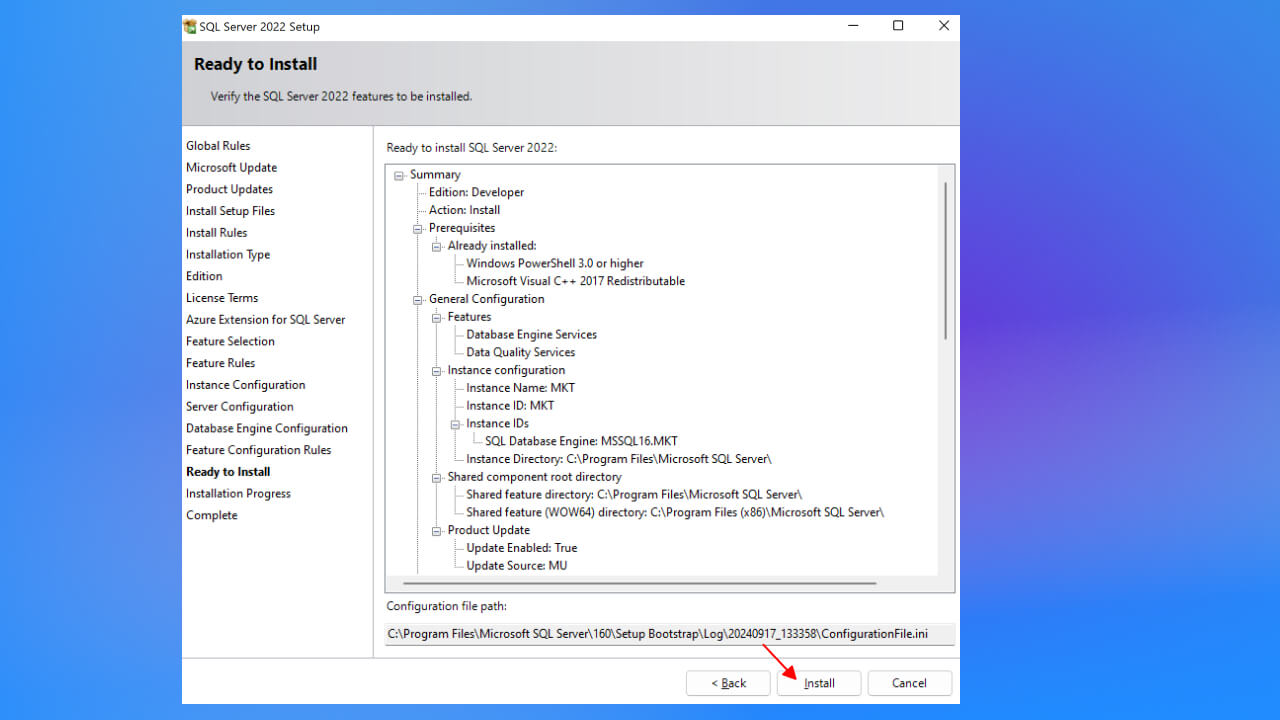Select the Install Rules step
1280x720 pixels.
pos(216,233)
